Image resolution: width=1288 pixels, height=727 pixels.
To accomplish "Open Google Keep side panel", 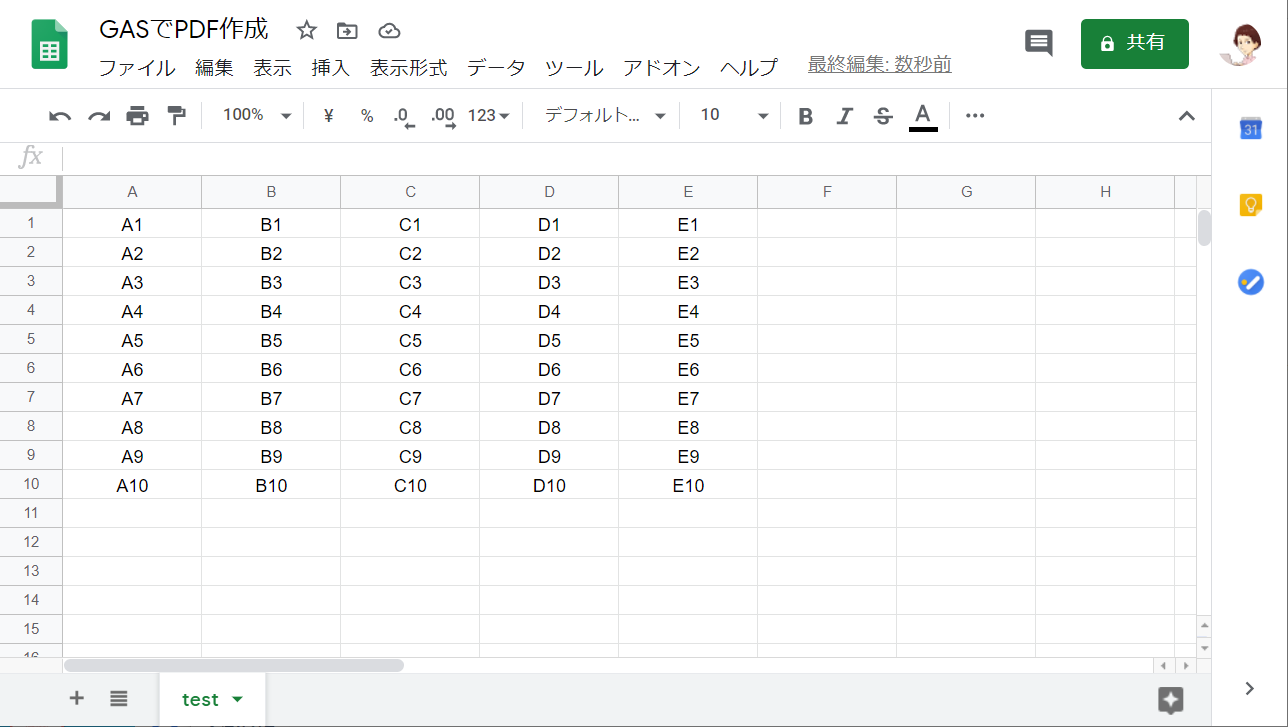I will [x=1251, y=205].
